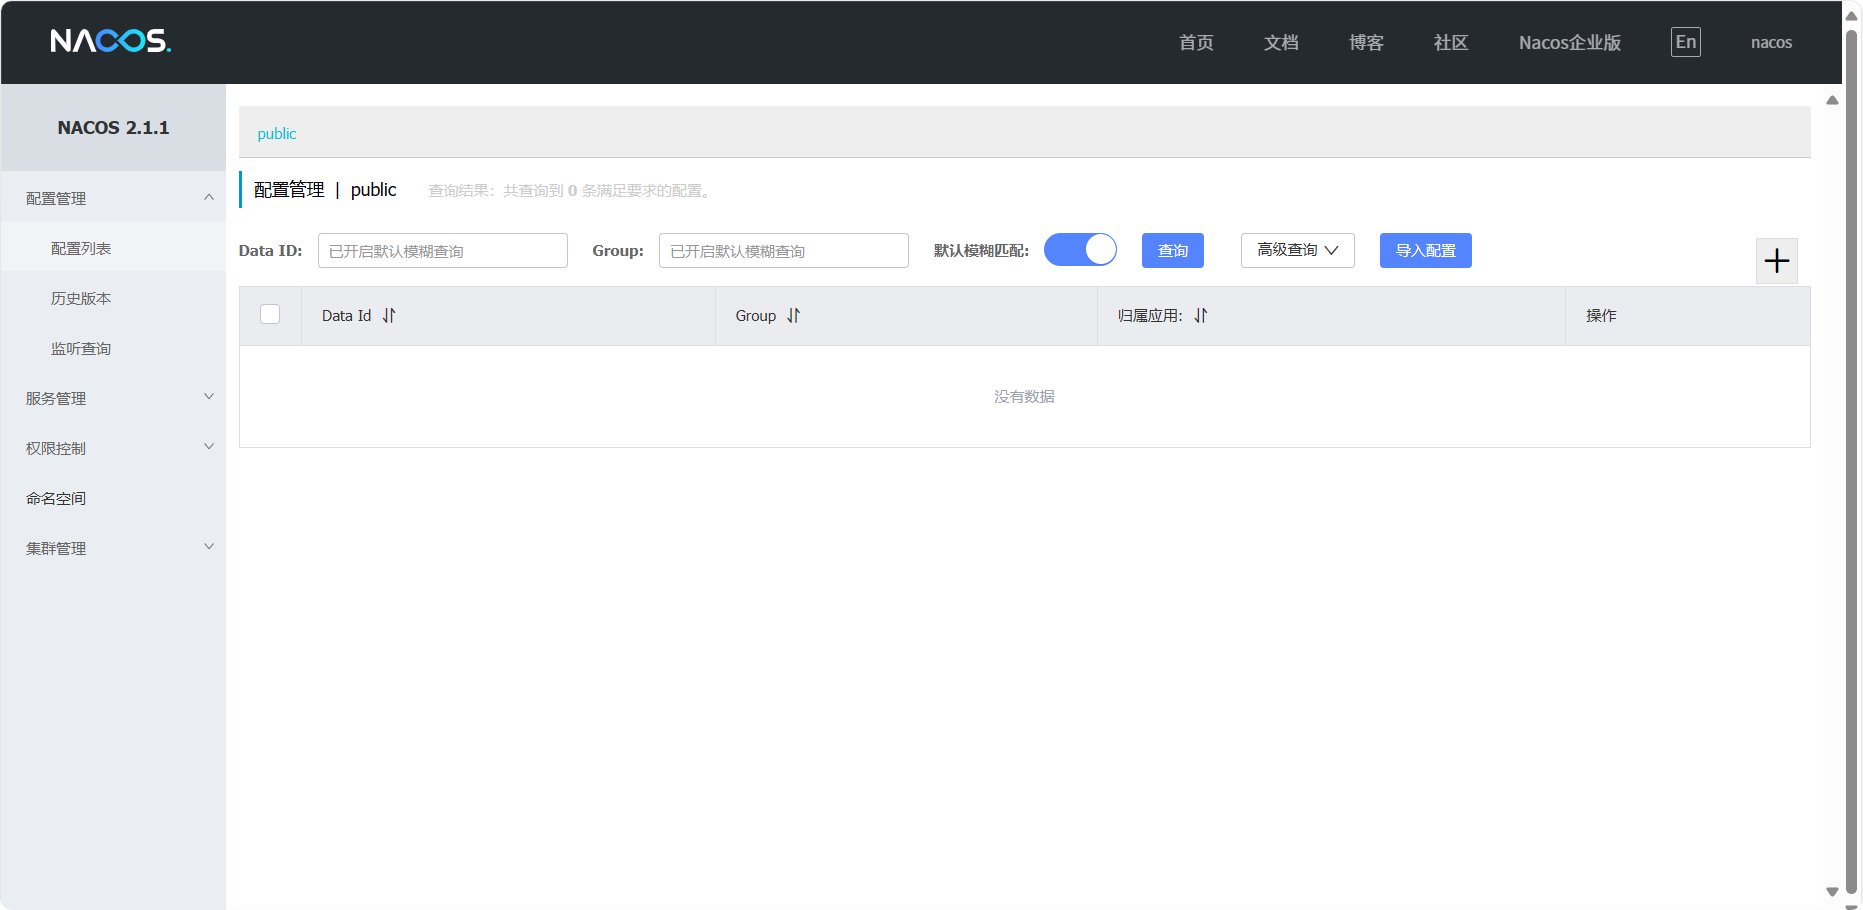Sort by Group column arrows
This screenshot has width=1863, height=910.
click(794, 316)
